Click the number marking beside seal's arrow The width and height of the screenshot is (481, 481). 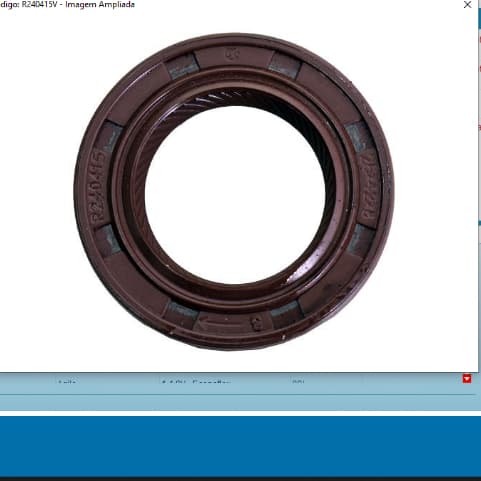[x=256, y=323]
